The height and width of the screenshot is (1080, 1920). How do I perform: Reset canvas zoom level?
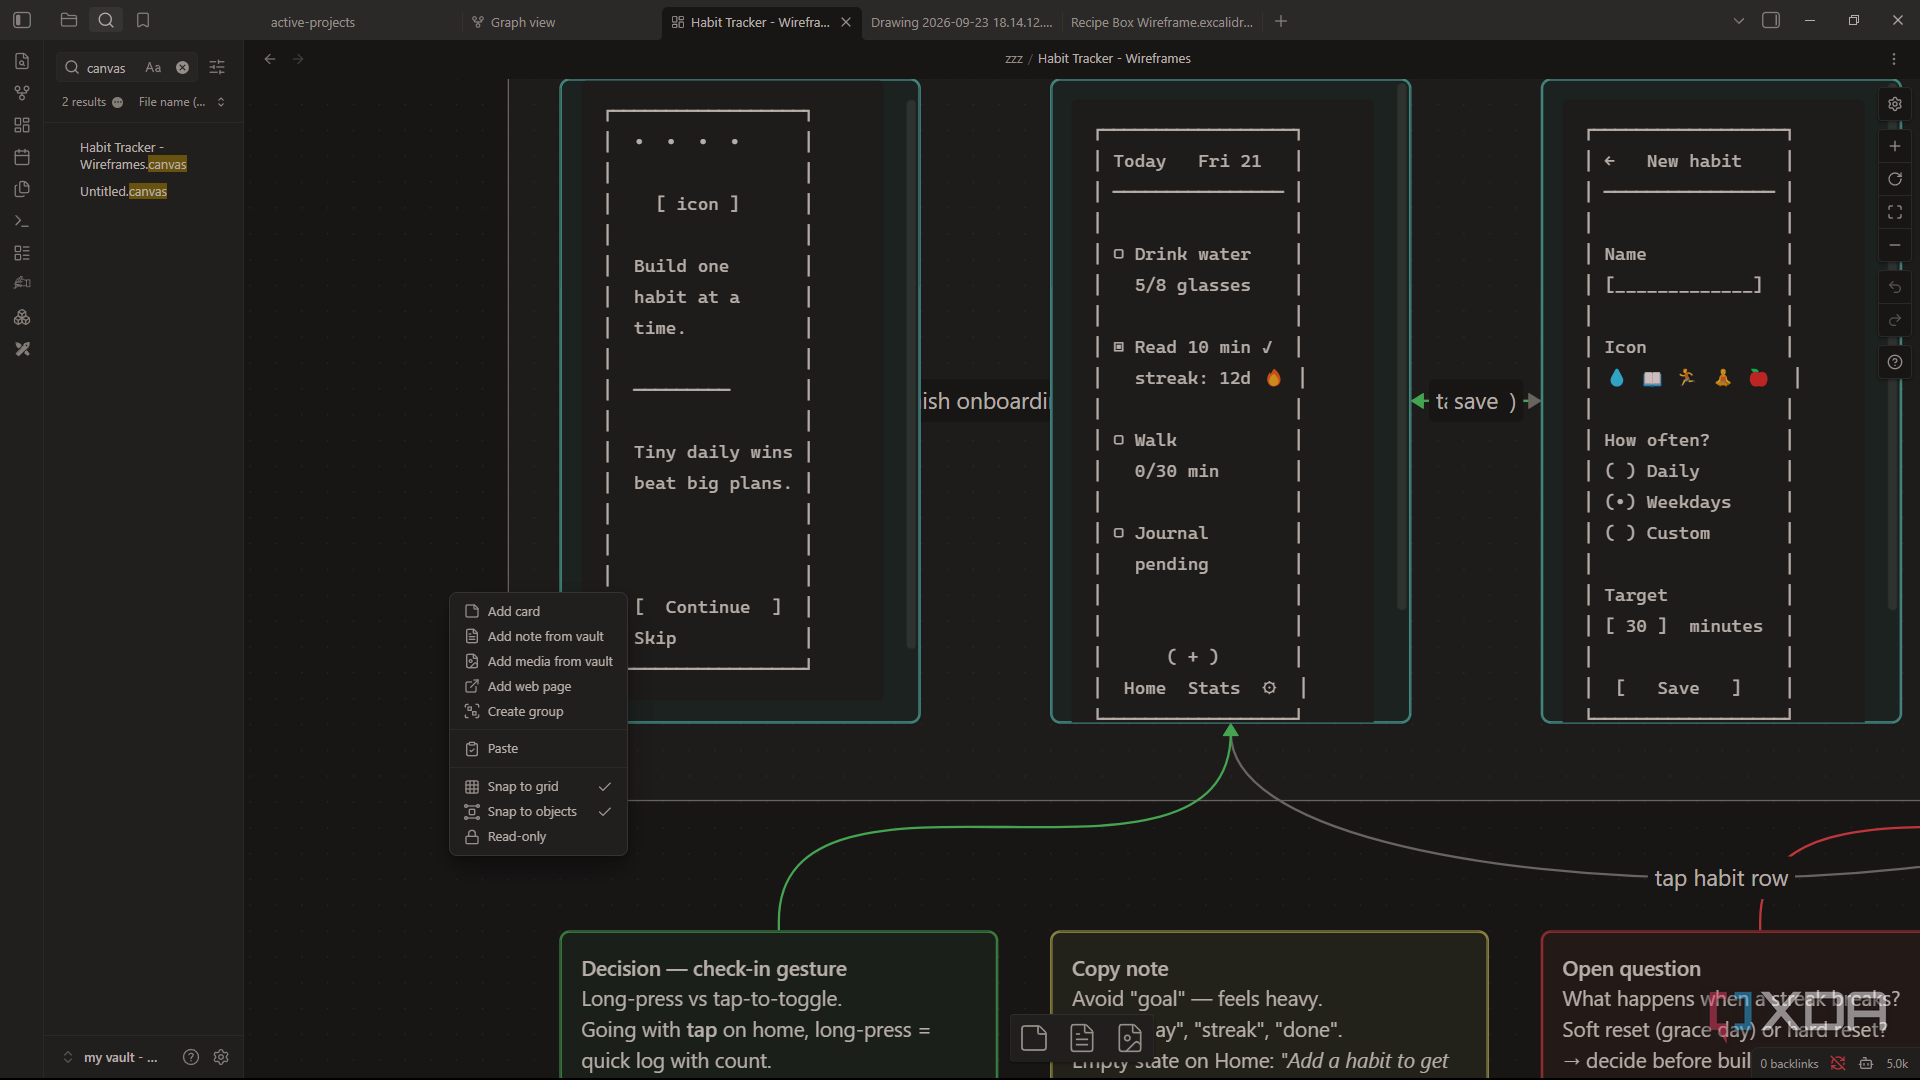[x=1895, y=179]
